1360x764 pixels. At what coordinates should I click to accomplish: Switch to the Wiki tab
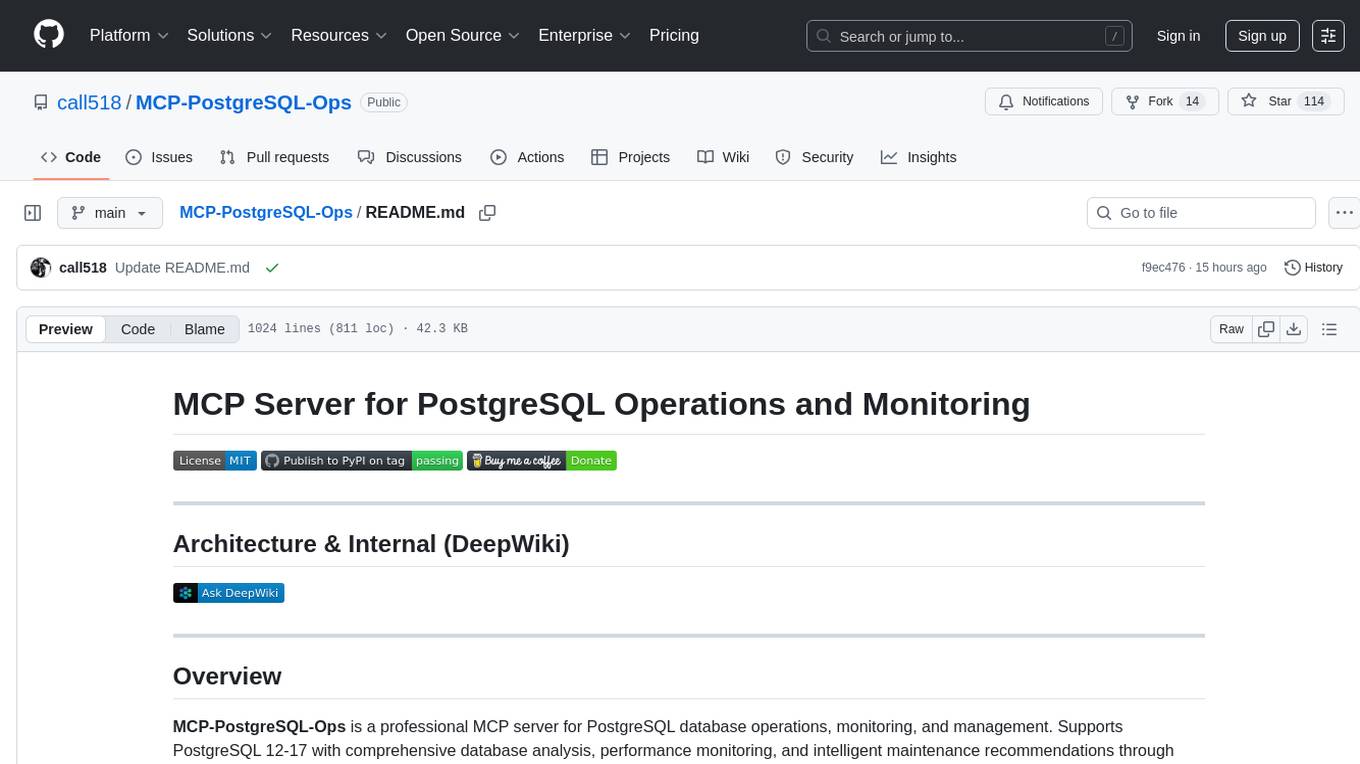click(x=723, y=157)
